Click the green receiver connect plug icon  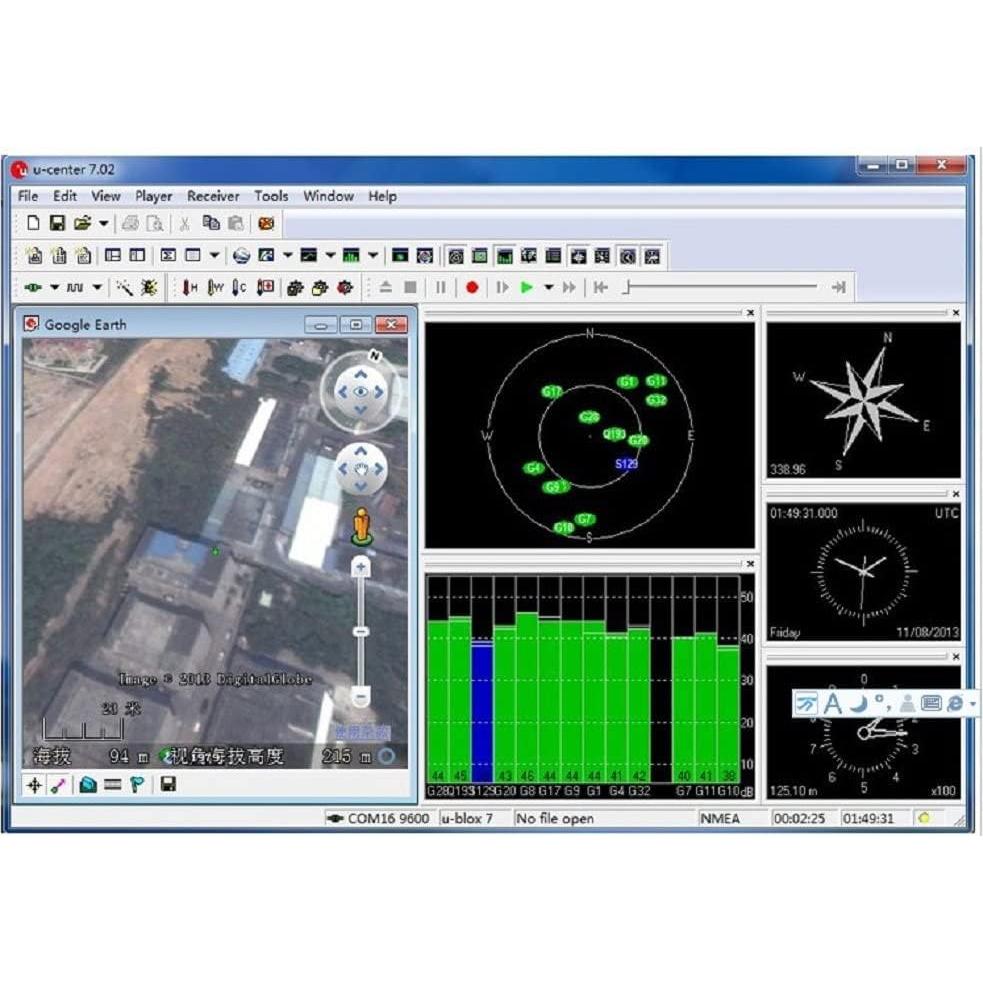[34, 288]
